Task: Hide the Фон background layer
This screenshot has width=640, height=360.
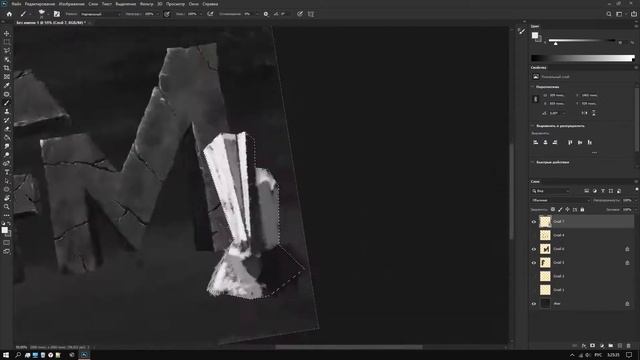Action: (533, 304)
